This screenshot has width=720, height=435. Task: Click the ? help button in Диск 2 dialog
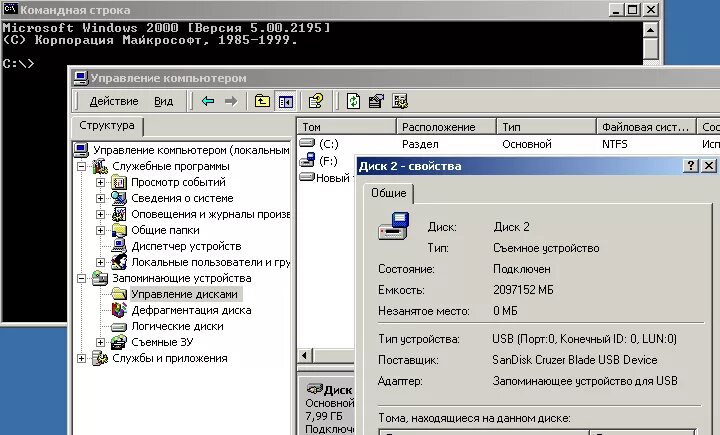pos(691,166)
